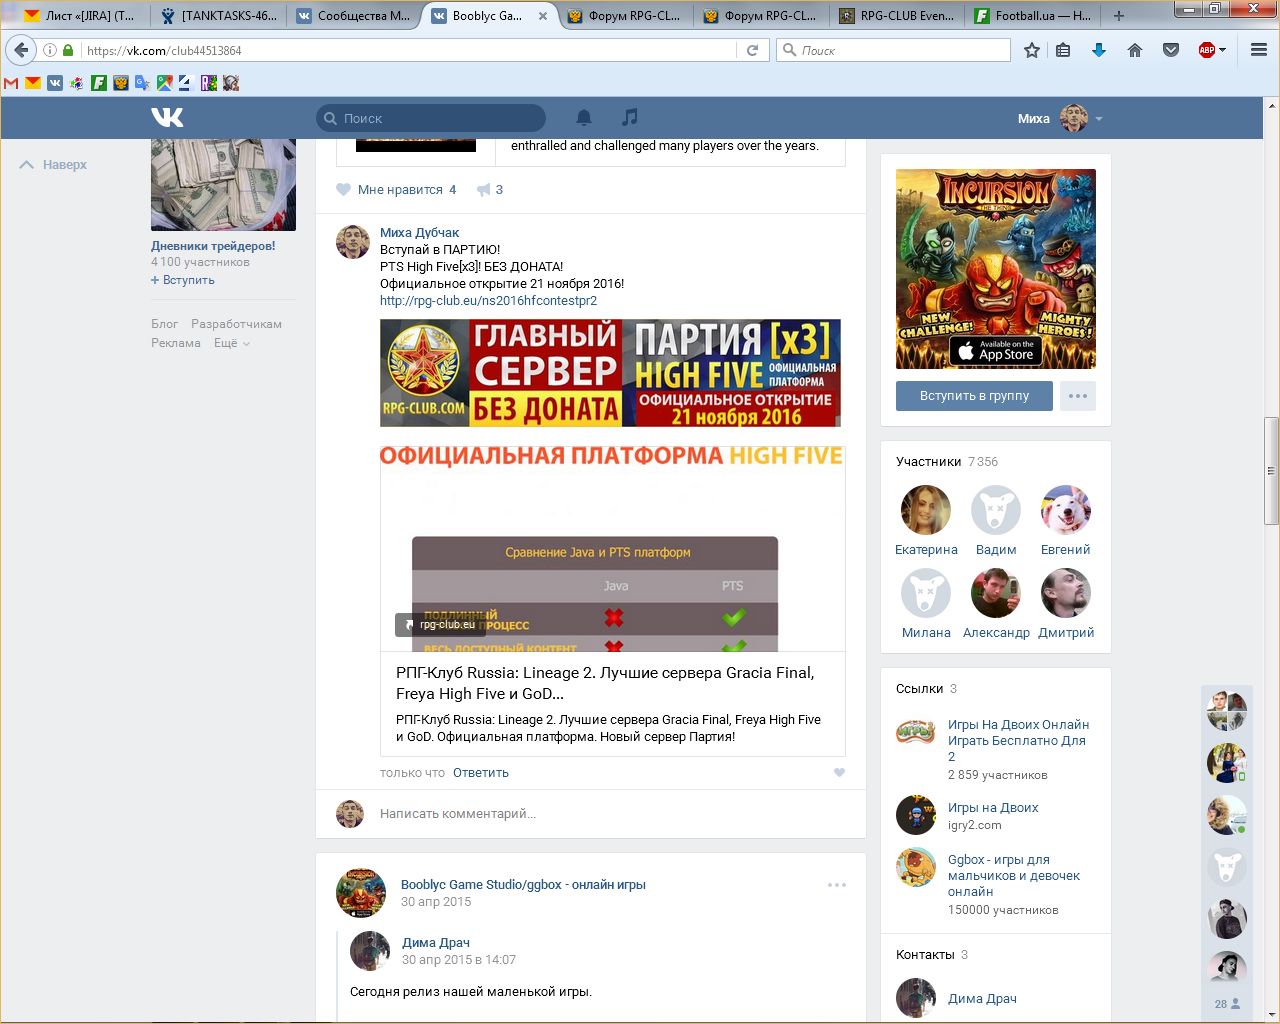Open the Gmail bookmark in bookmarks bar
The height and width of the screenshot is (1024, 1280).
12,83
